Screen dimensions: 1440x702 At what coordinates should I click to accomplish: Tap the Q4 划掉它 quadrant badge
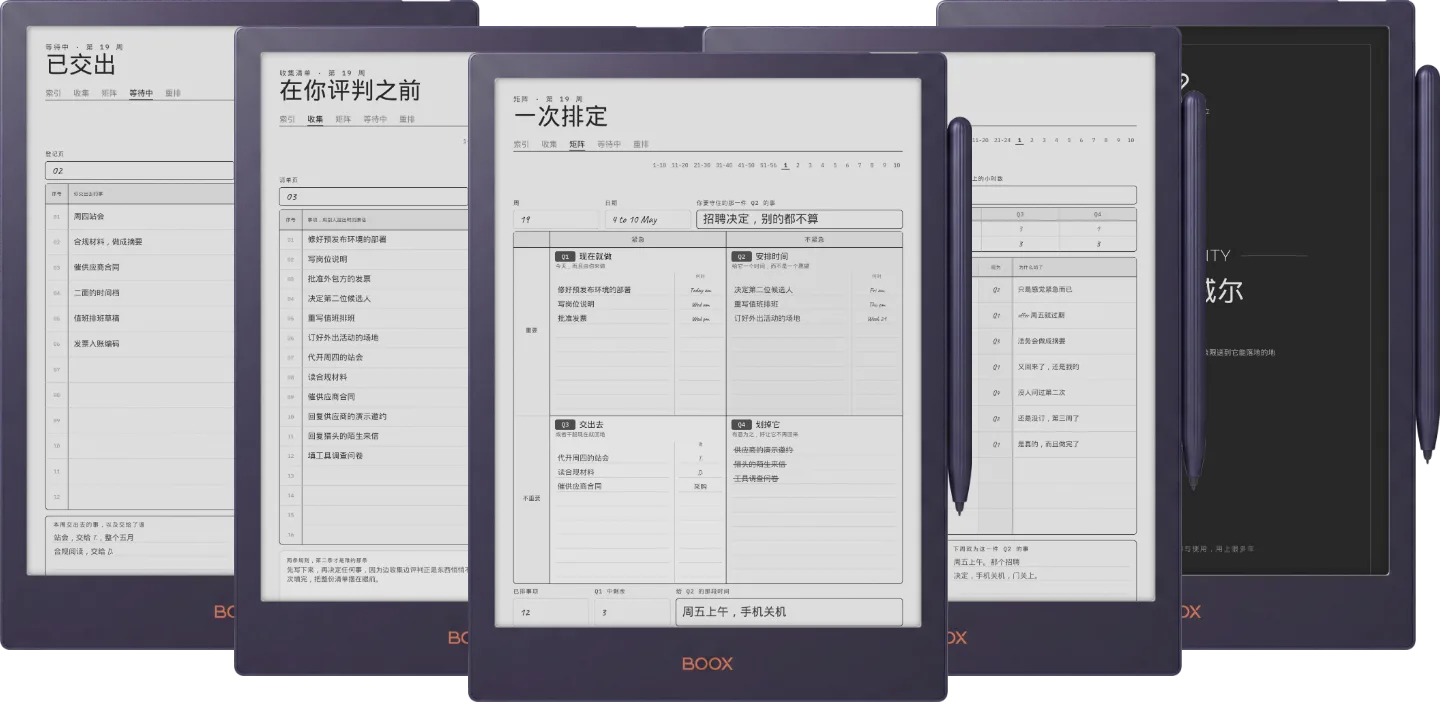click(x=742, y=424)
